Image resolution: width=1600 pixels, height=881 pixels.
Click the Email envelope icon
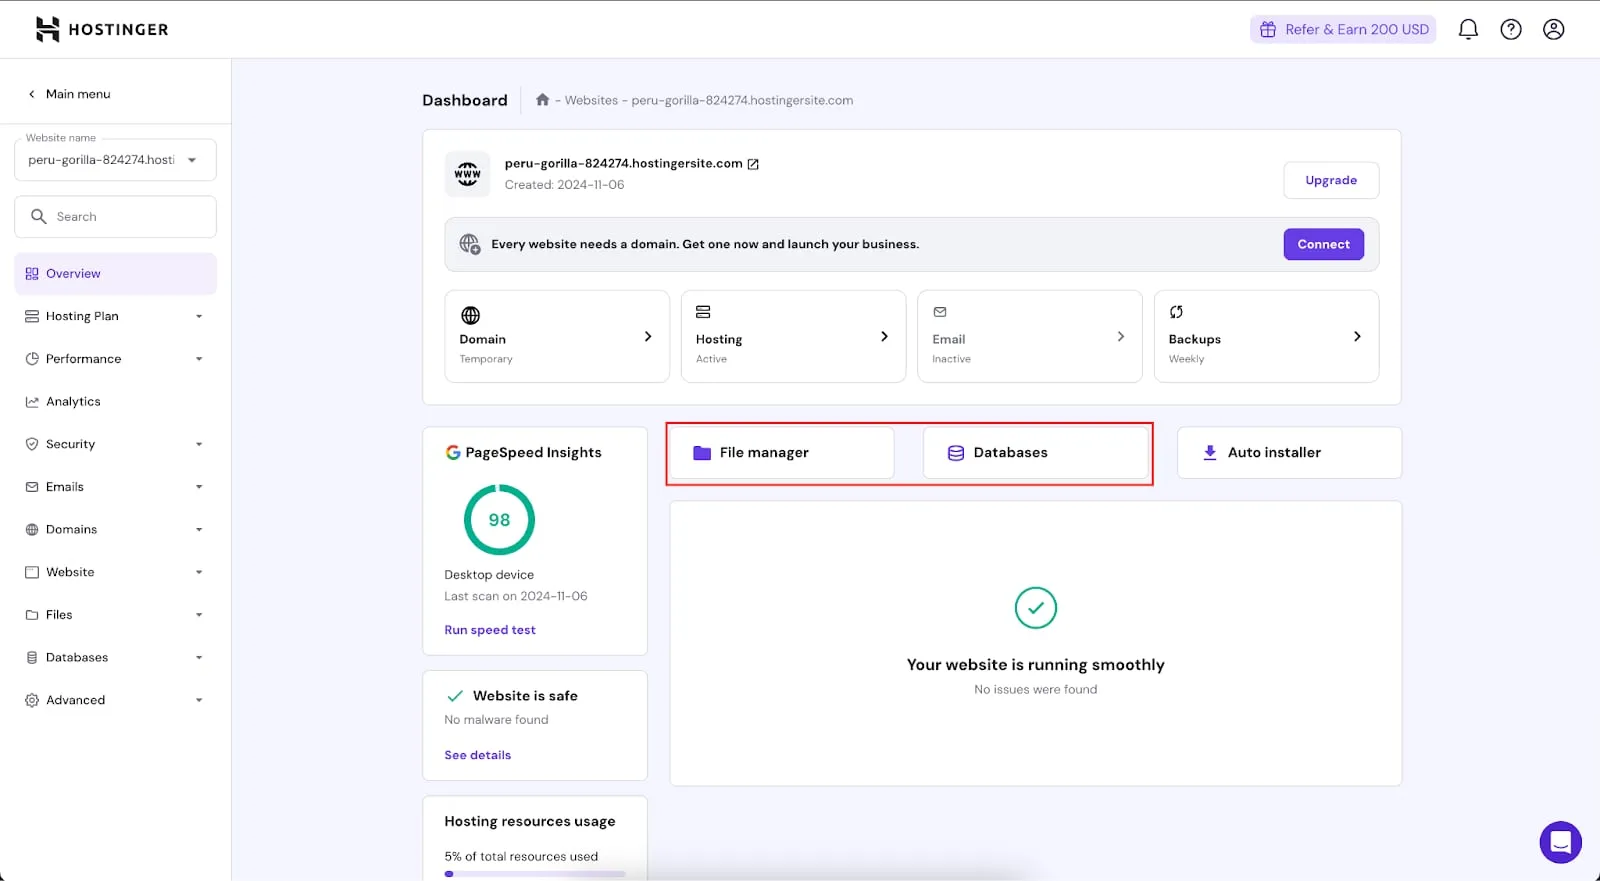click(940, 312)
